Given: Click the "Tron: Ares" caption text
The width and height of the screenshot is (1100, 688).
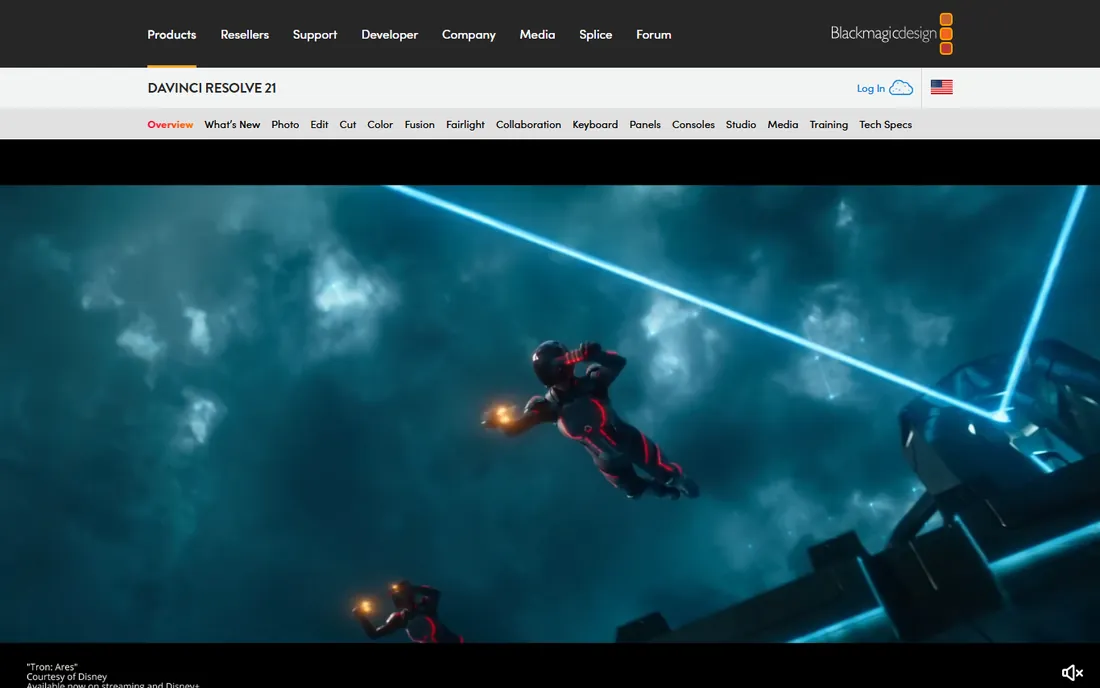Looking at the screenshot, I should pyautogui.click(x=52, y=667).
